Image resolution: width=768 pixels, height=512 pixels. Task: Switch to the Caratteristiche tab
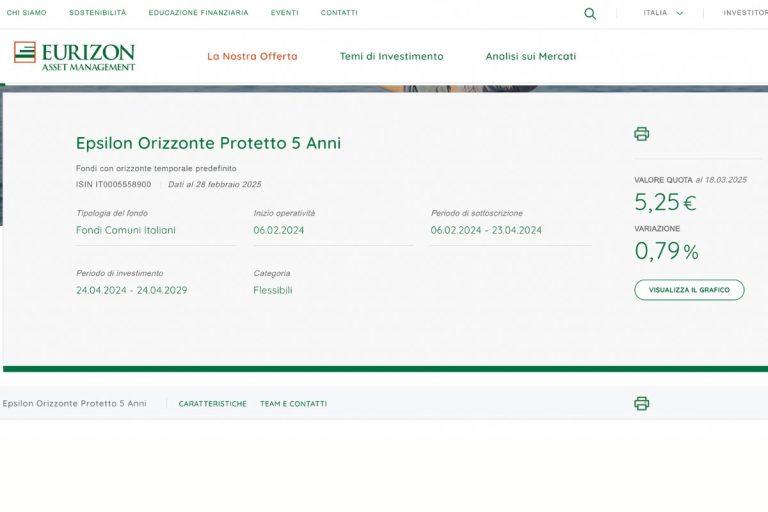(212, 404)
